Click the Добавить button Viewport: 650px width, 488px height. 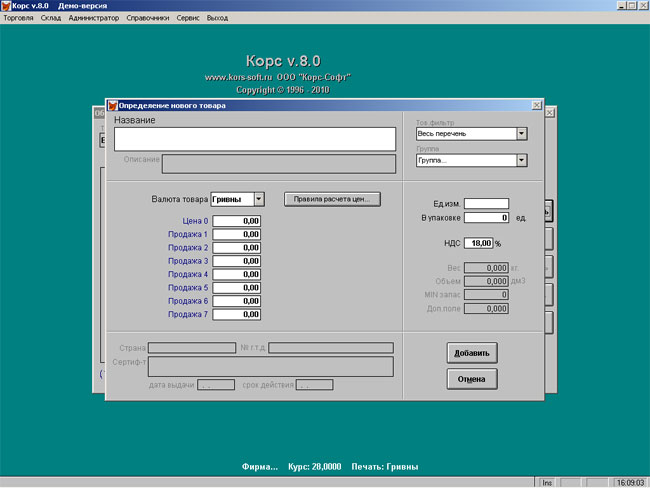pos(472,353)
